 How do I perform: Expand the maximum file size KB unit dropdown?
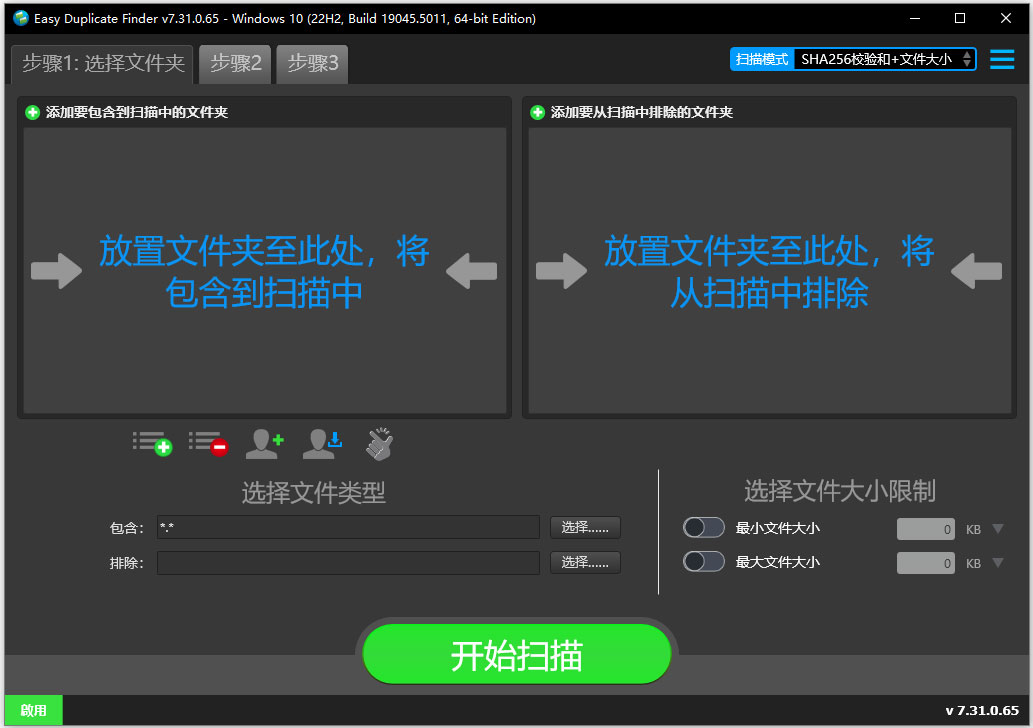(x=997, y=563)
